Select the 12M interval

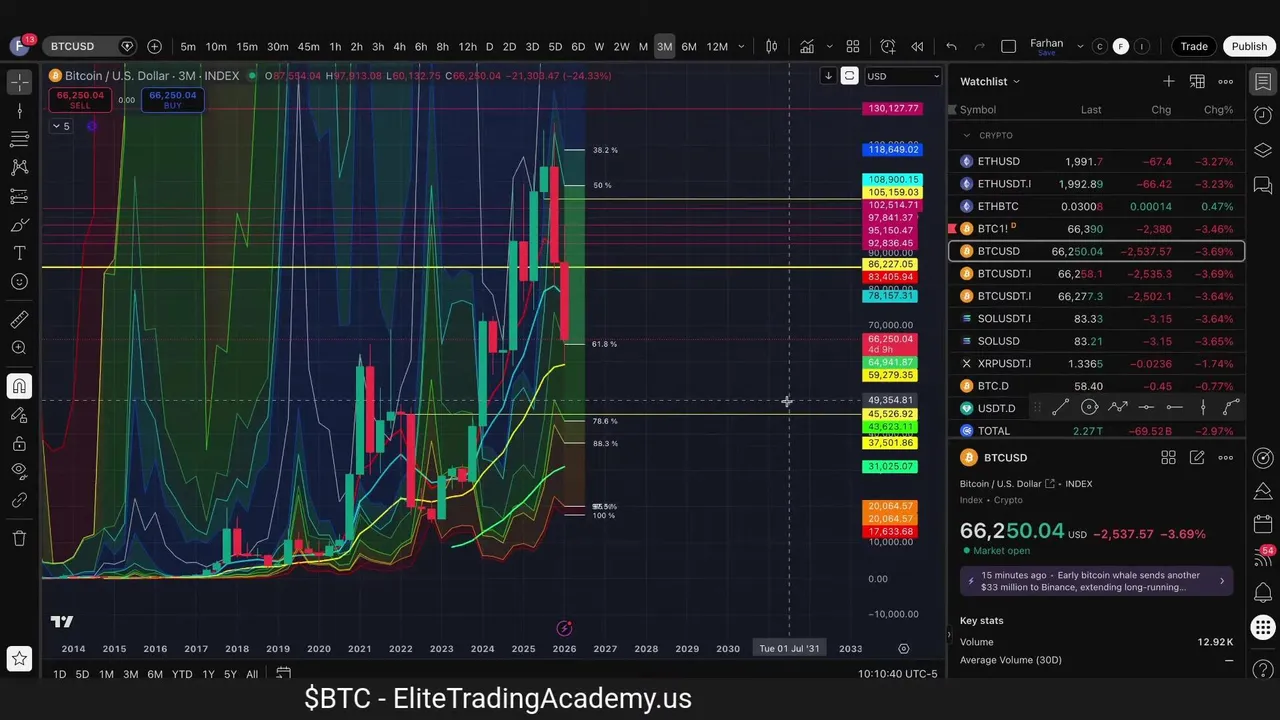click(x=717, y=46)
